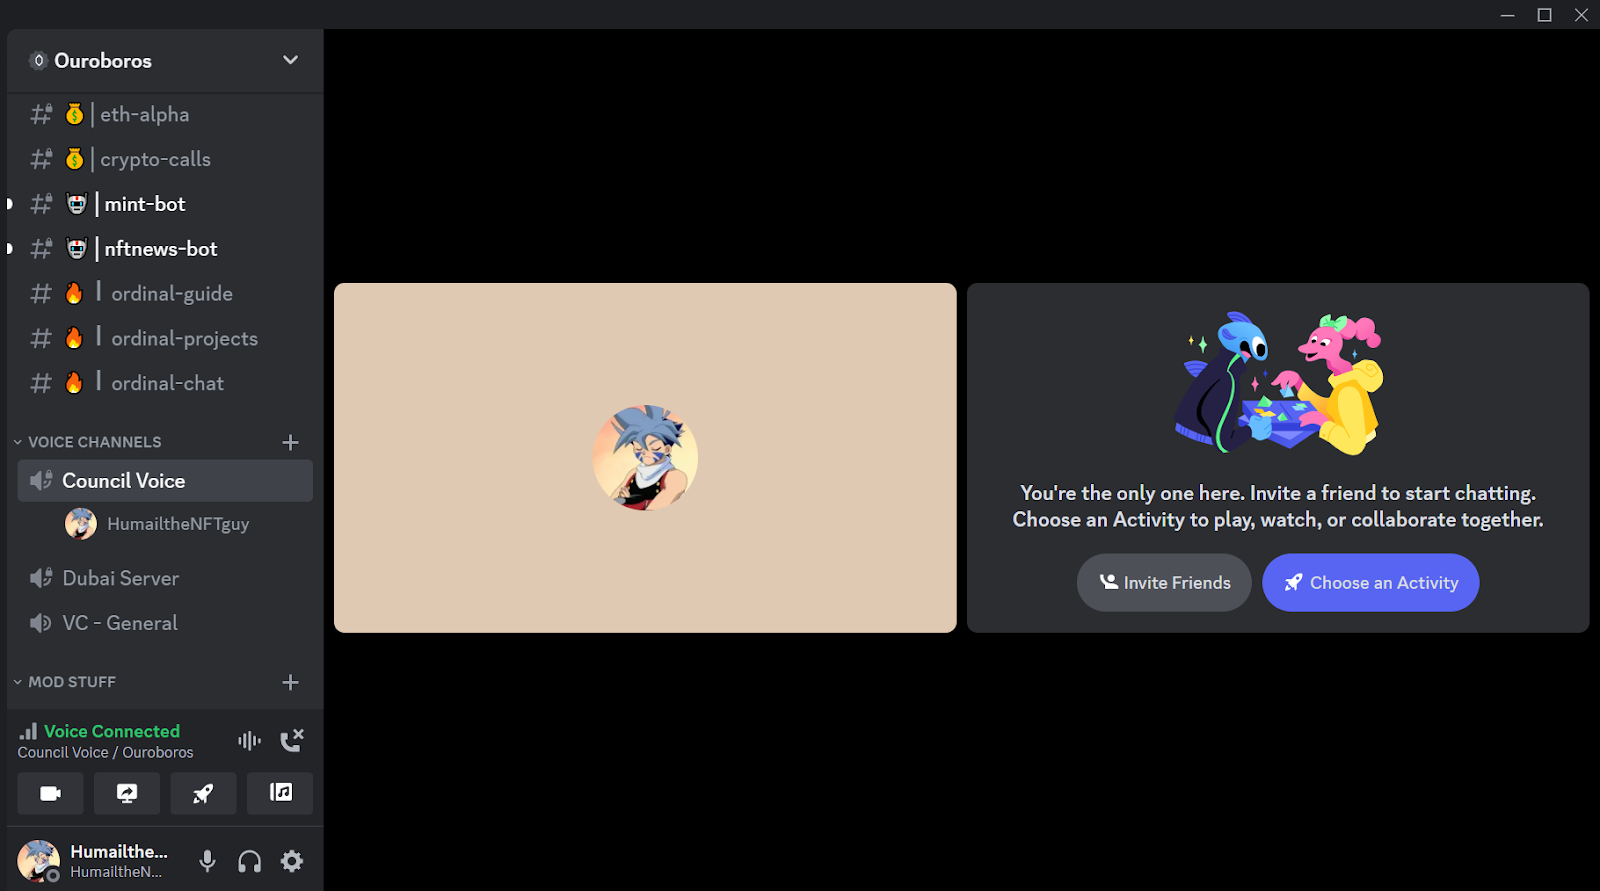Open the mint-bot channel
1600x891 pixels.
pyautogui.click(x=145, y=204)
